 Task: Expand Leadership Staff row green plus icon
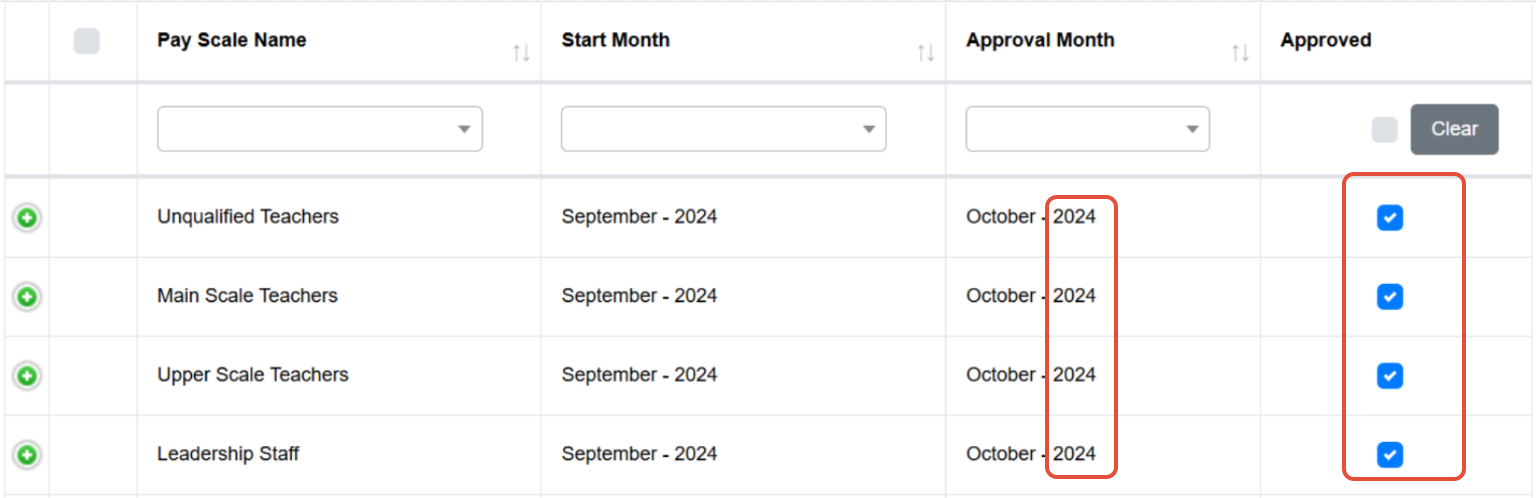pos(27,455)
